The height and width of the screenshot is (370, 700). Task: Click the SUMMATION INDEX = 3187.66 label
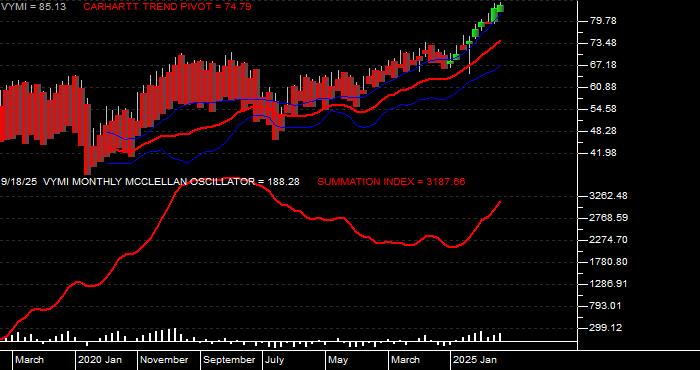tap(391, 182)
